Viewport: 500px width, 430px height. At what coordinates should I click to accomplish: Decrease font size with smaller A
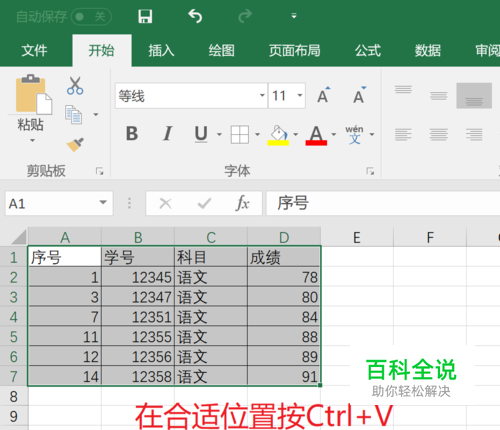coord(359,95)
